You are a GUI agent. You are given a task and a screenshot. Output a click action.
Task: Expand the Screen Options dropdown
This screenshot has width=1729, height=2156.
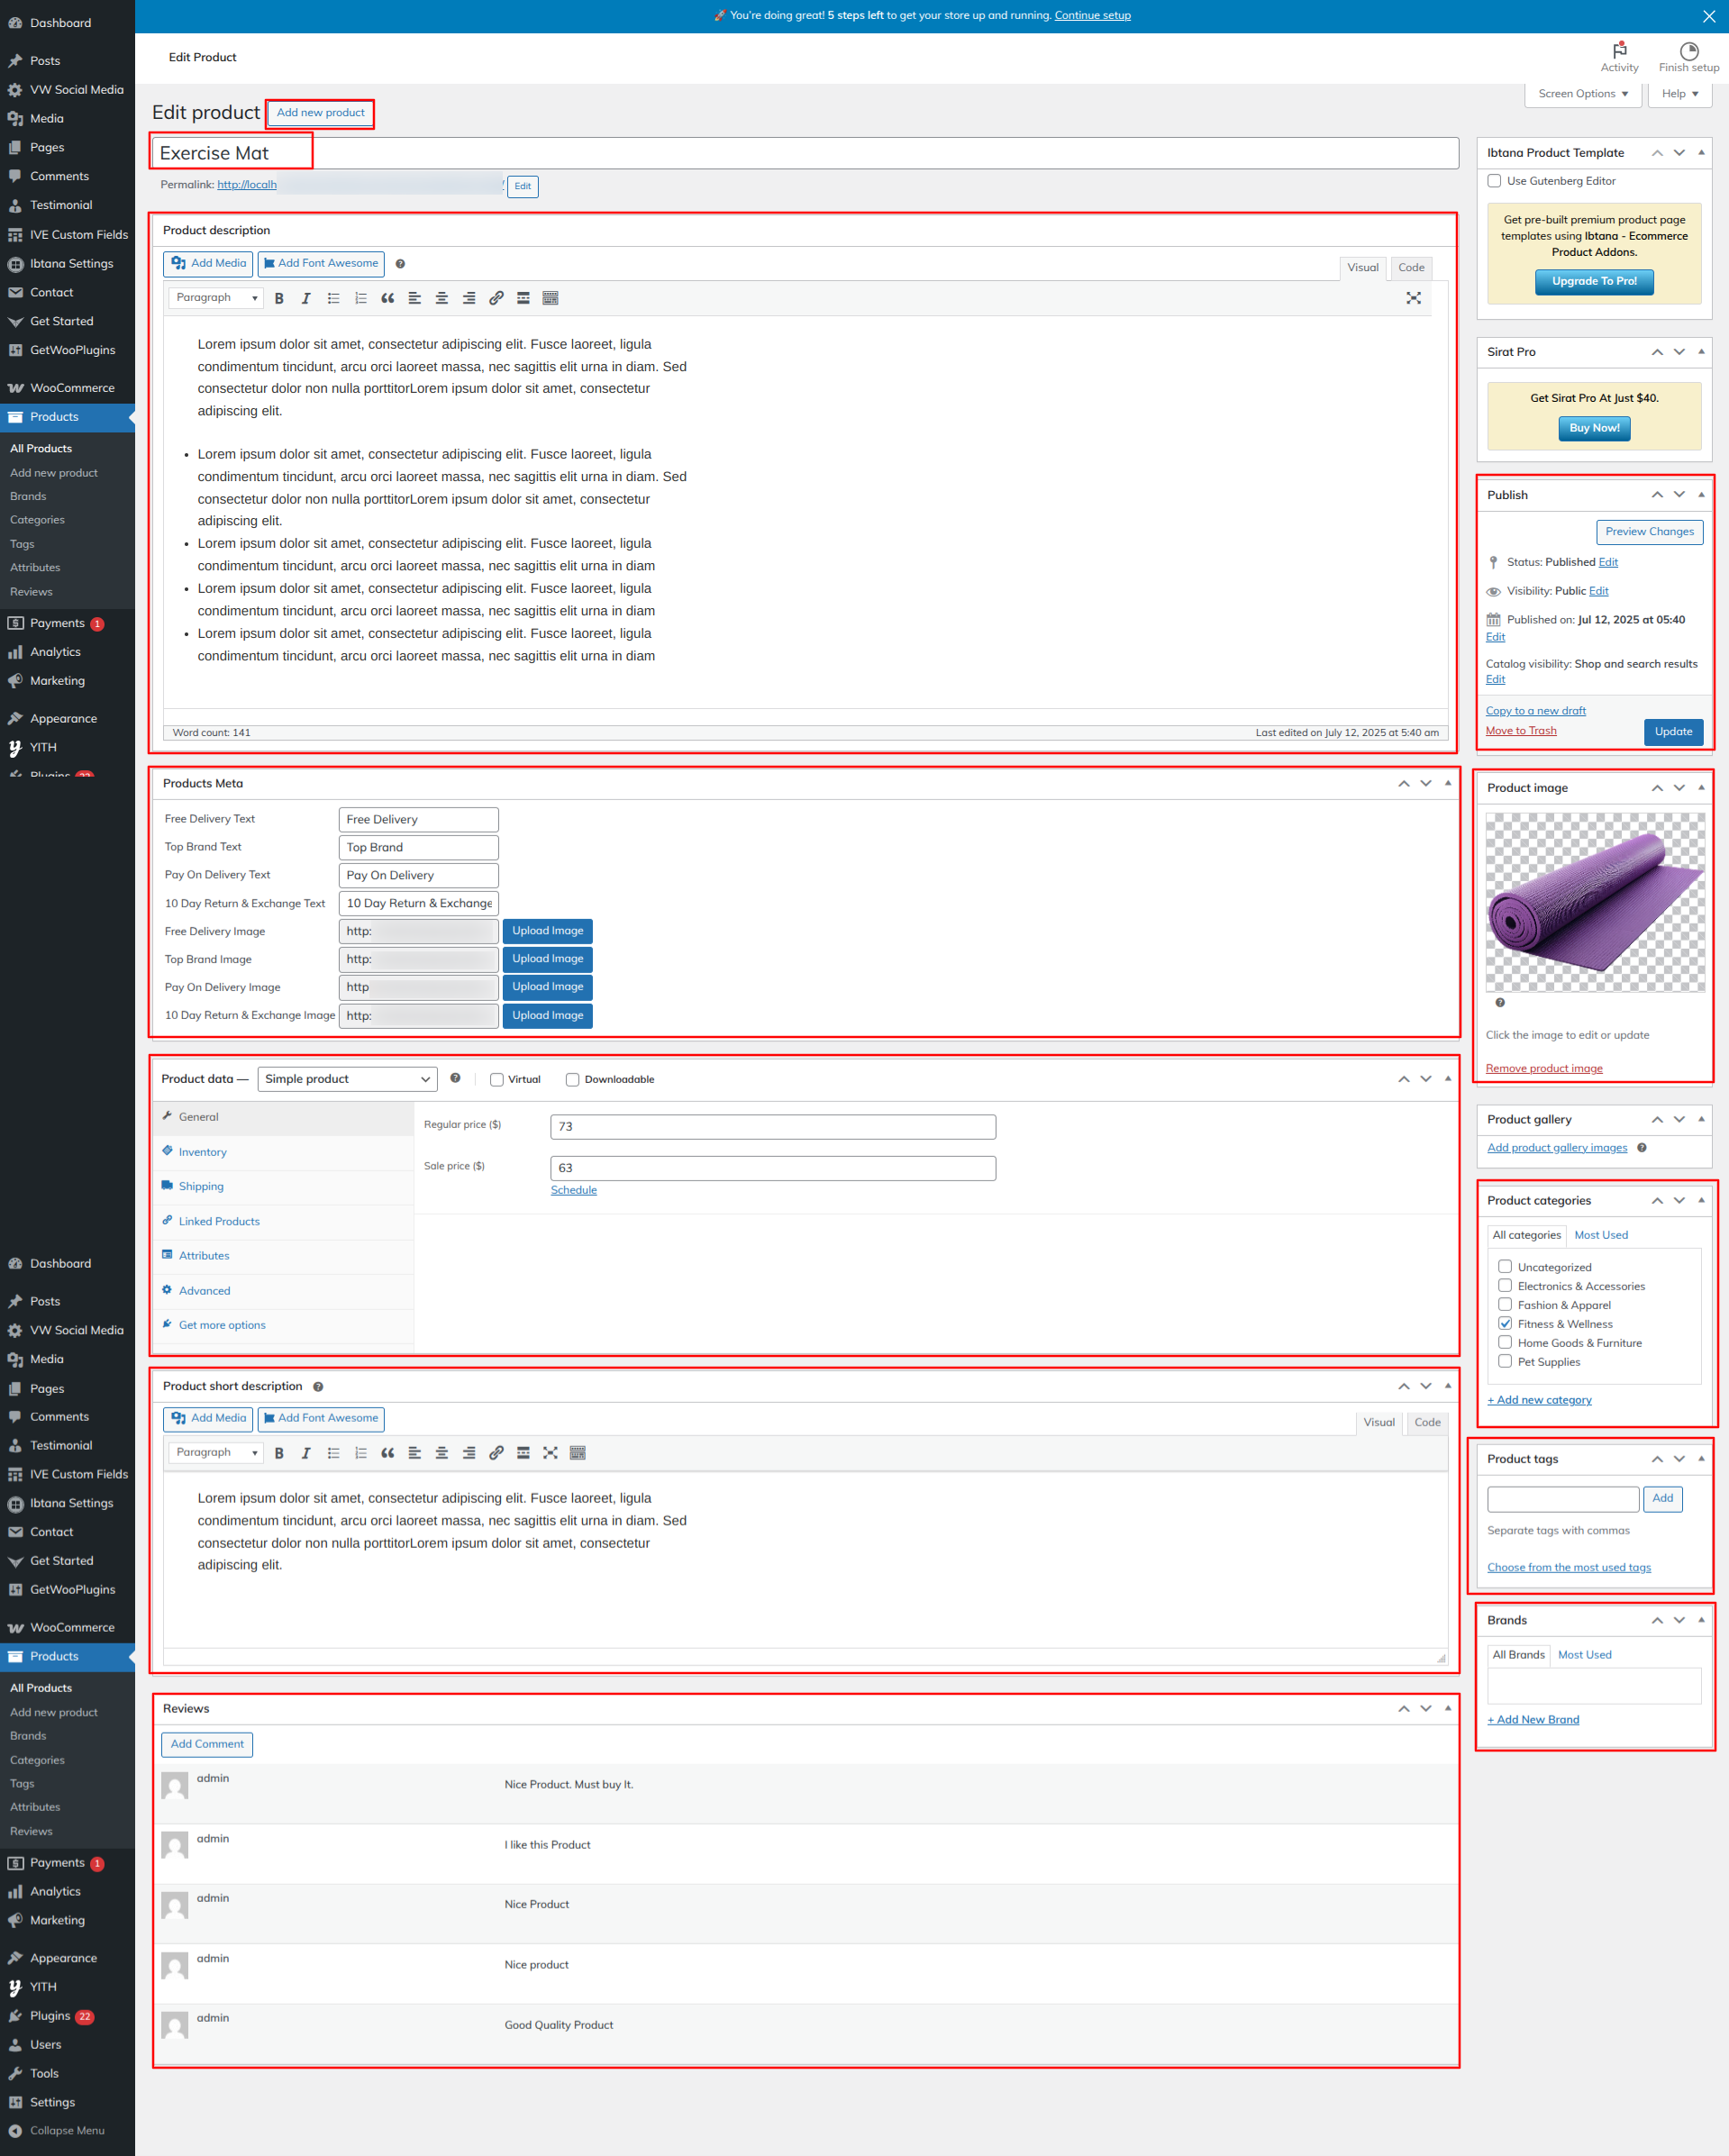(x=1582, y=94)
